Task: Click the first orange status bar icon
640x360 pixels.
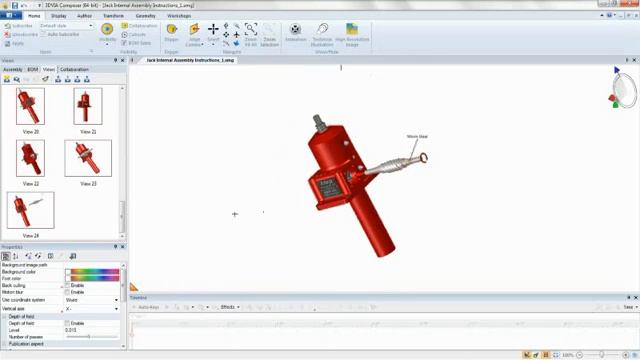Action: (527, 355)
